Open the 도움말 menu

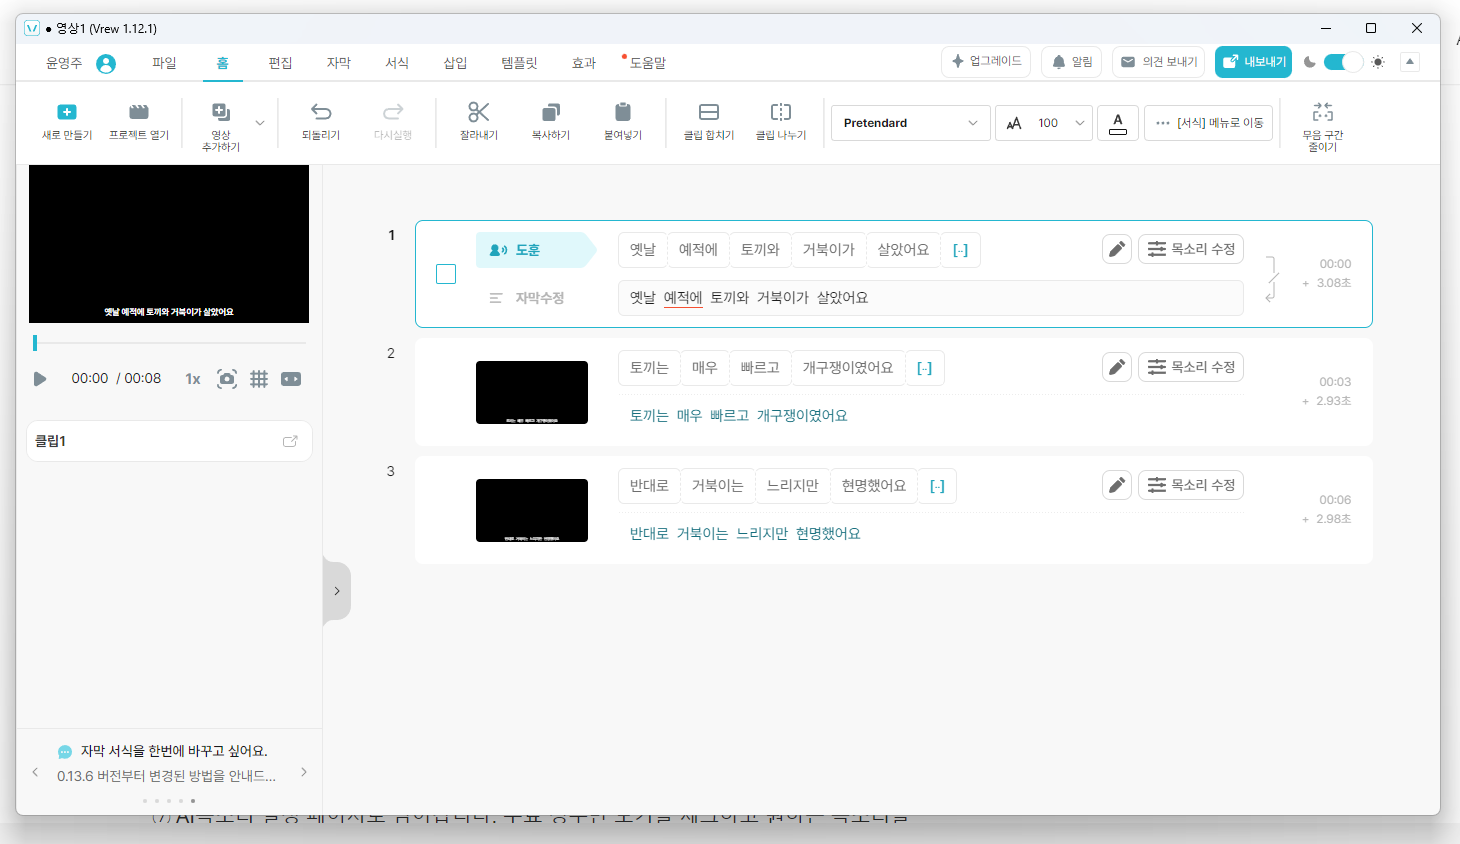(647, 63)
